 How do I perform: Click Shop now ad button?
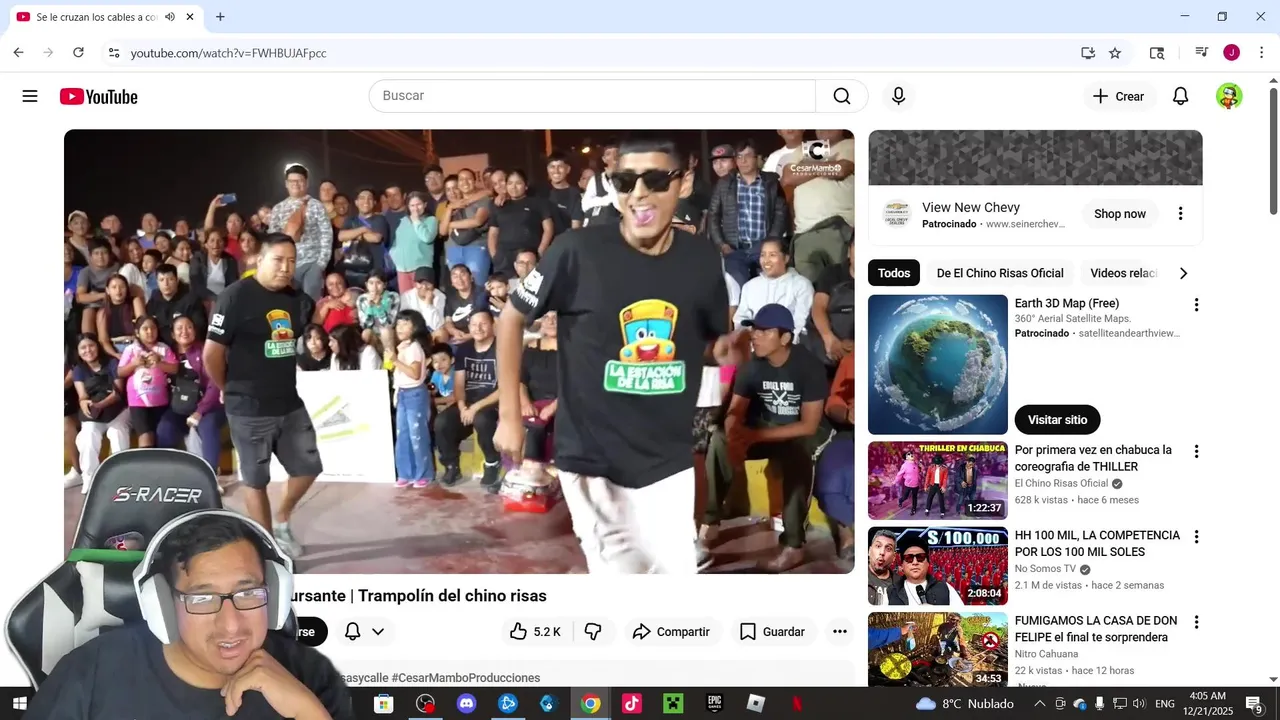tap(1120, 214)
